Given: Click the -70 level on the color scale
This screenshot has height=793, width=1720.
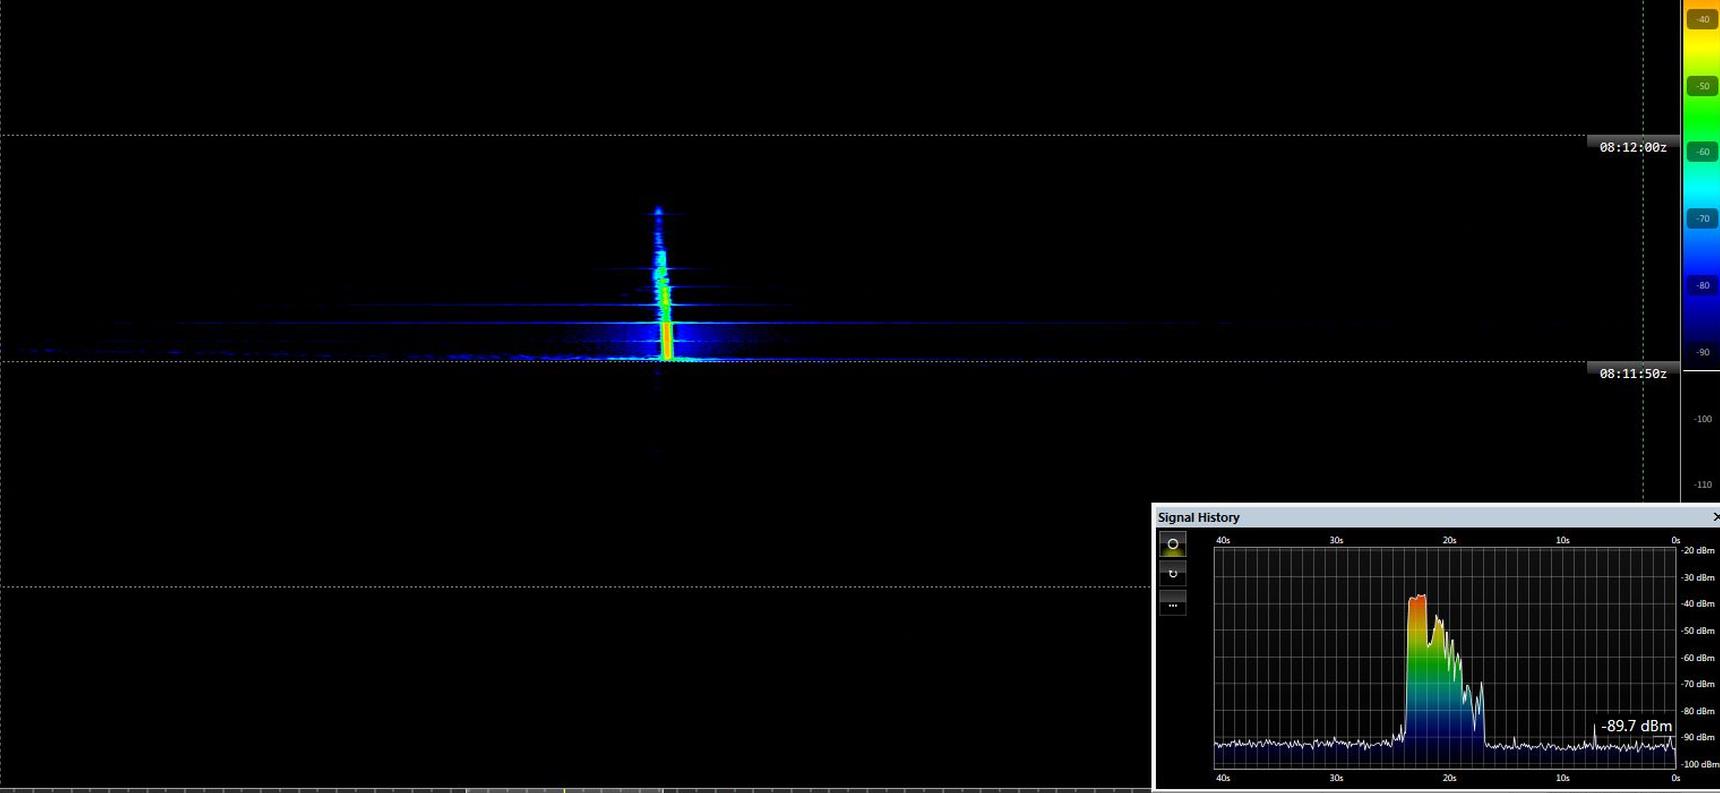Looking at the screenshot, I should (x=1702, y=218).
